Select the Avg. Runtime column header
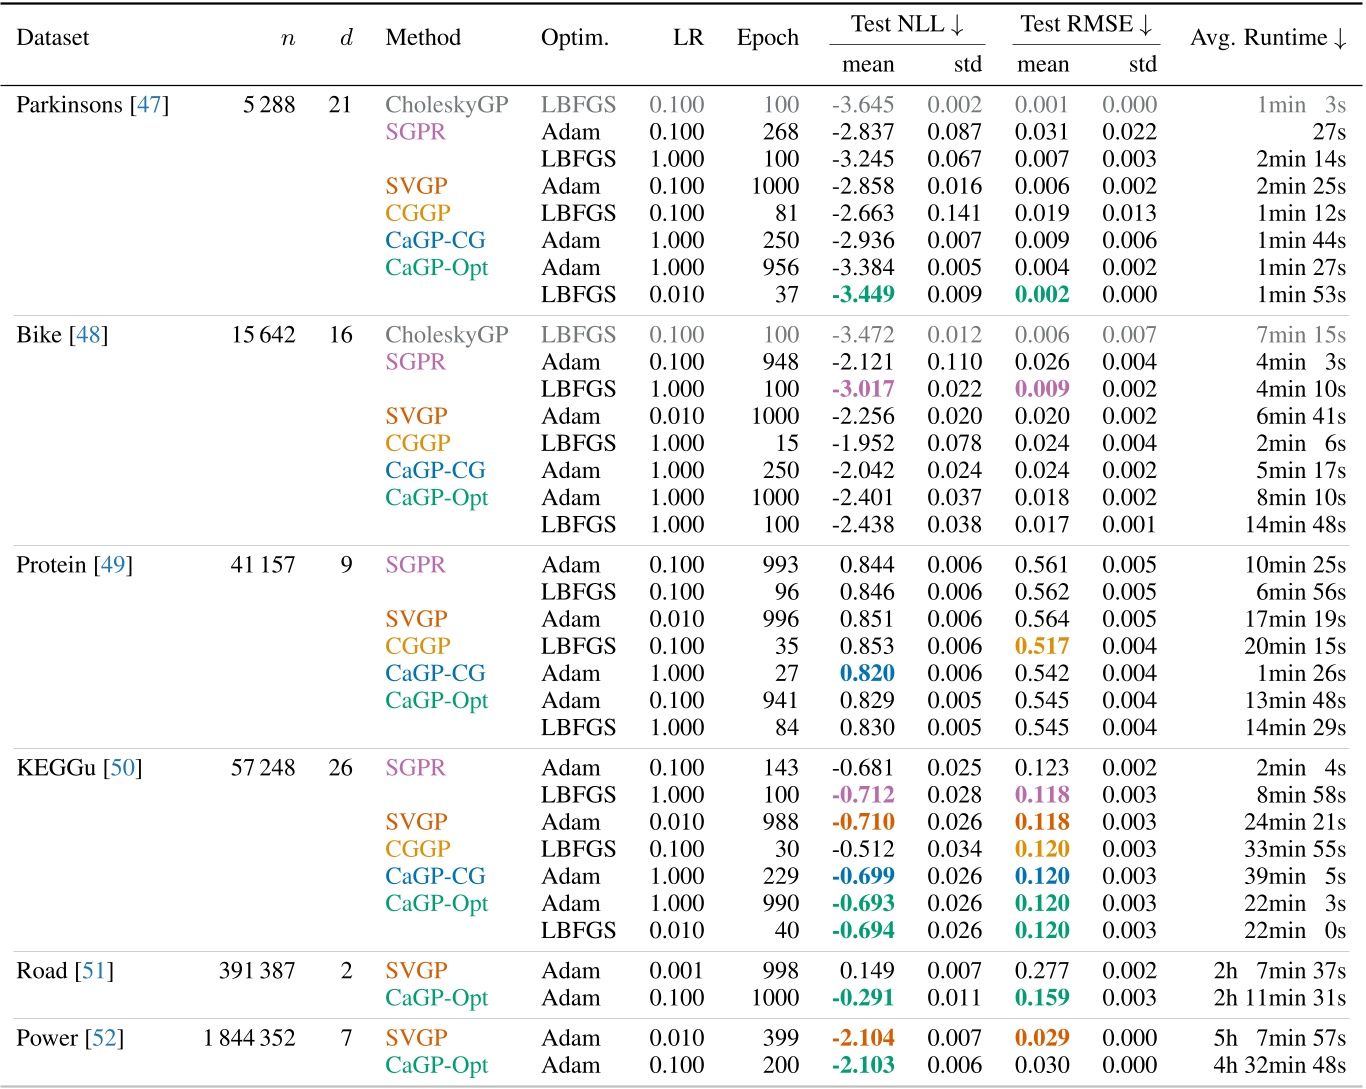Image resolution: width=1366 pixels, height=1089 pixels. (x=1268, y=37)
